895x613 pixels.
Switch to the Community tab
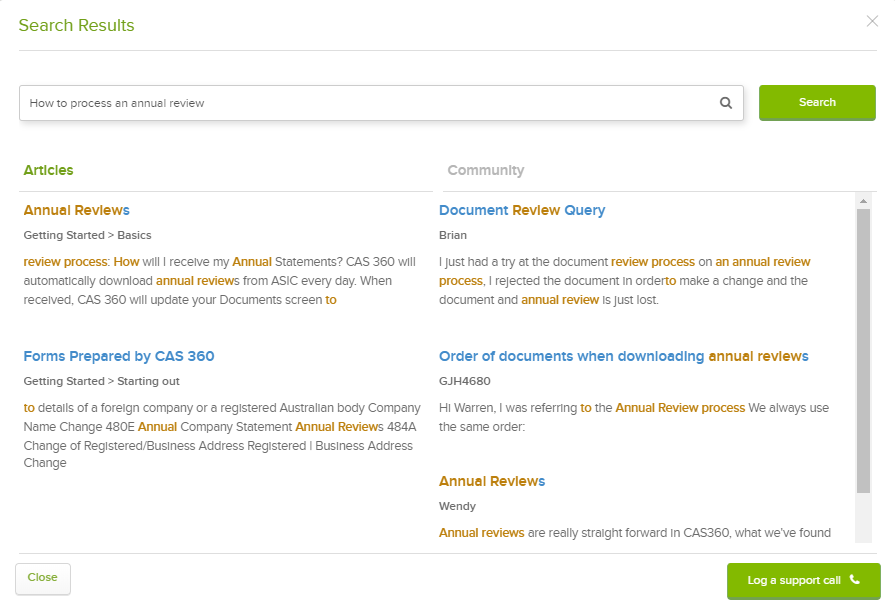pos(485,171)
